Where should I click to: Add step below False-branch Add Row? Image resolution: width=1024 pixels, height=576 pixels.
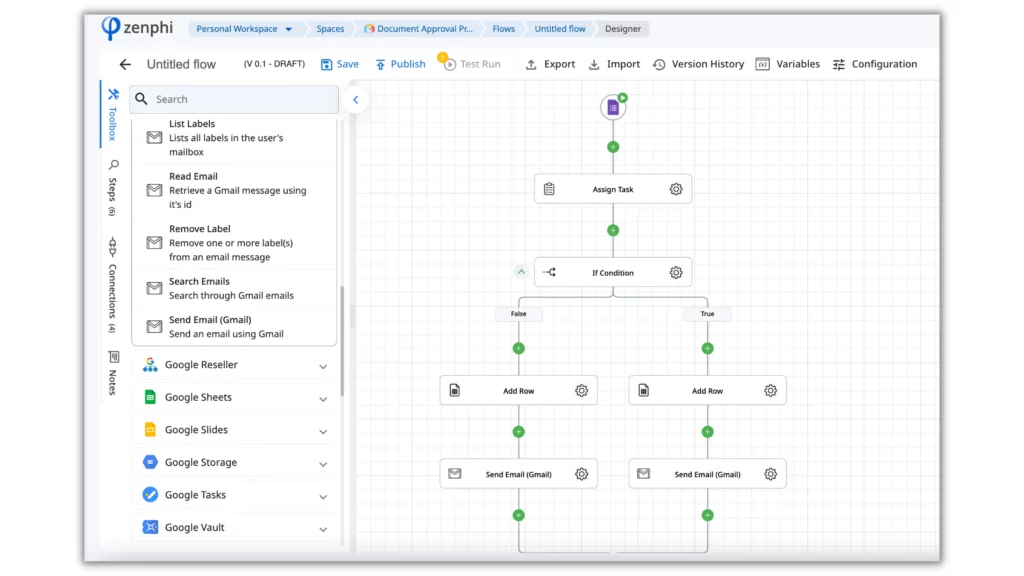[519, 432]
